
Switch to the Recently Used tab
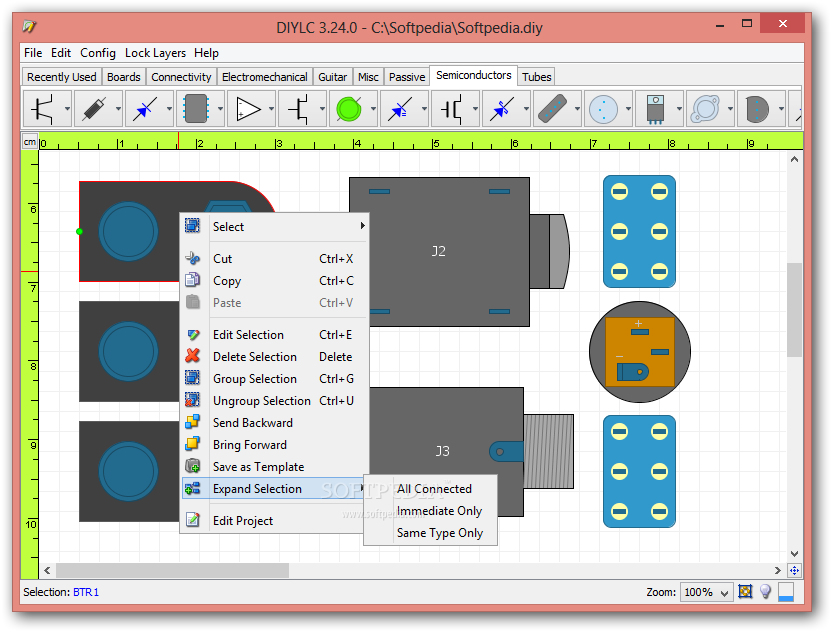pos(62,77)
